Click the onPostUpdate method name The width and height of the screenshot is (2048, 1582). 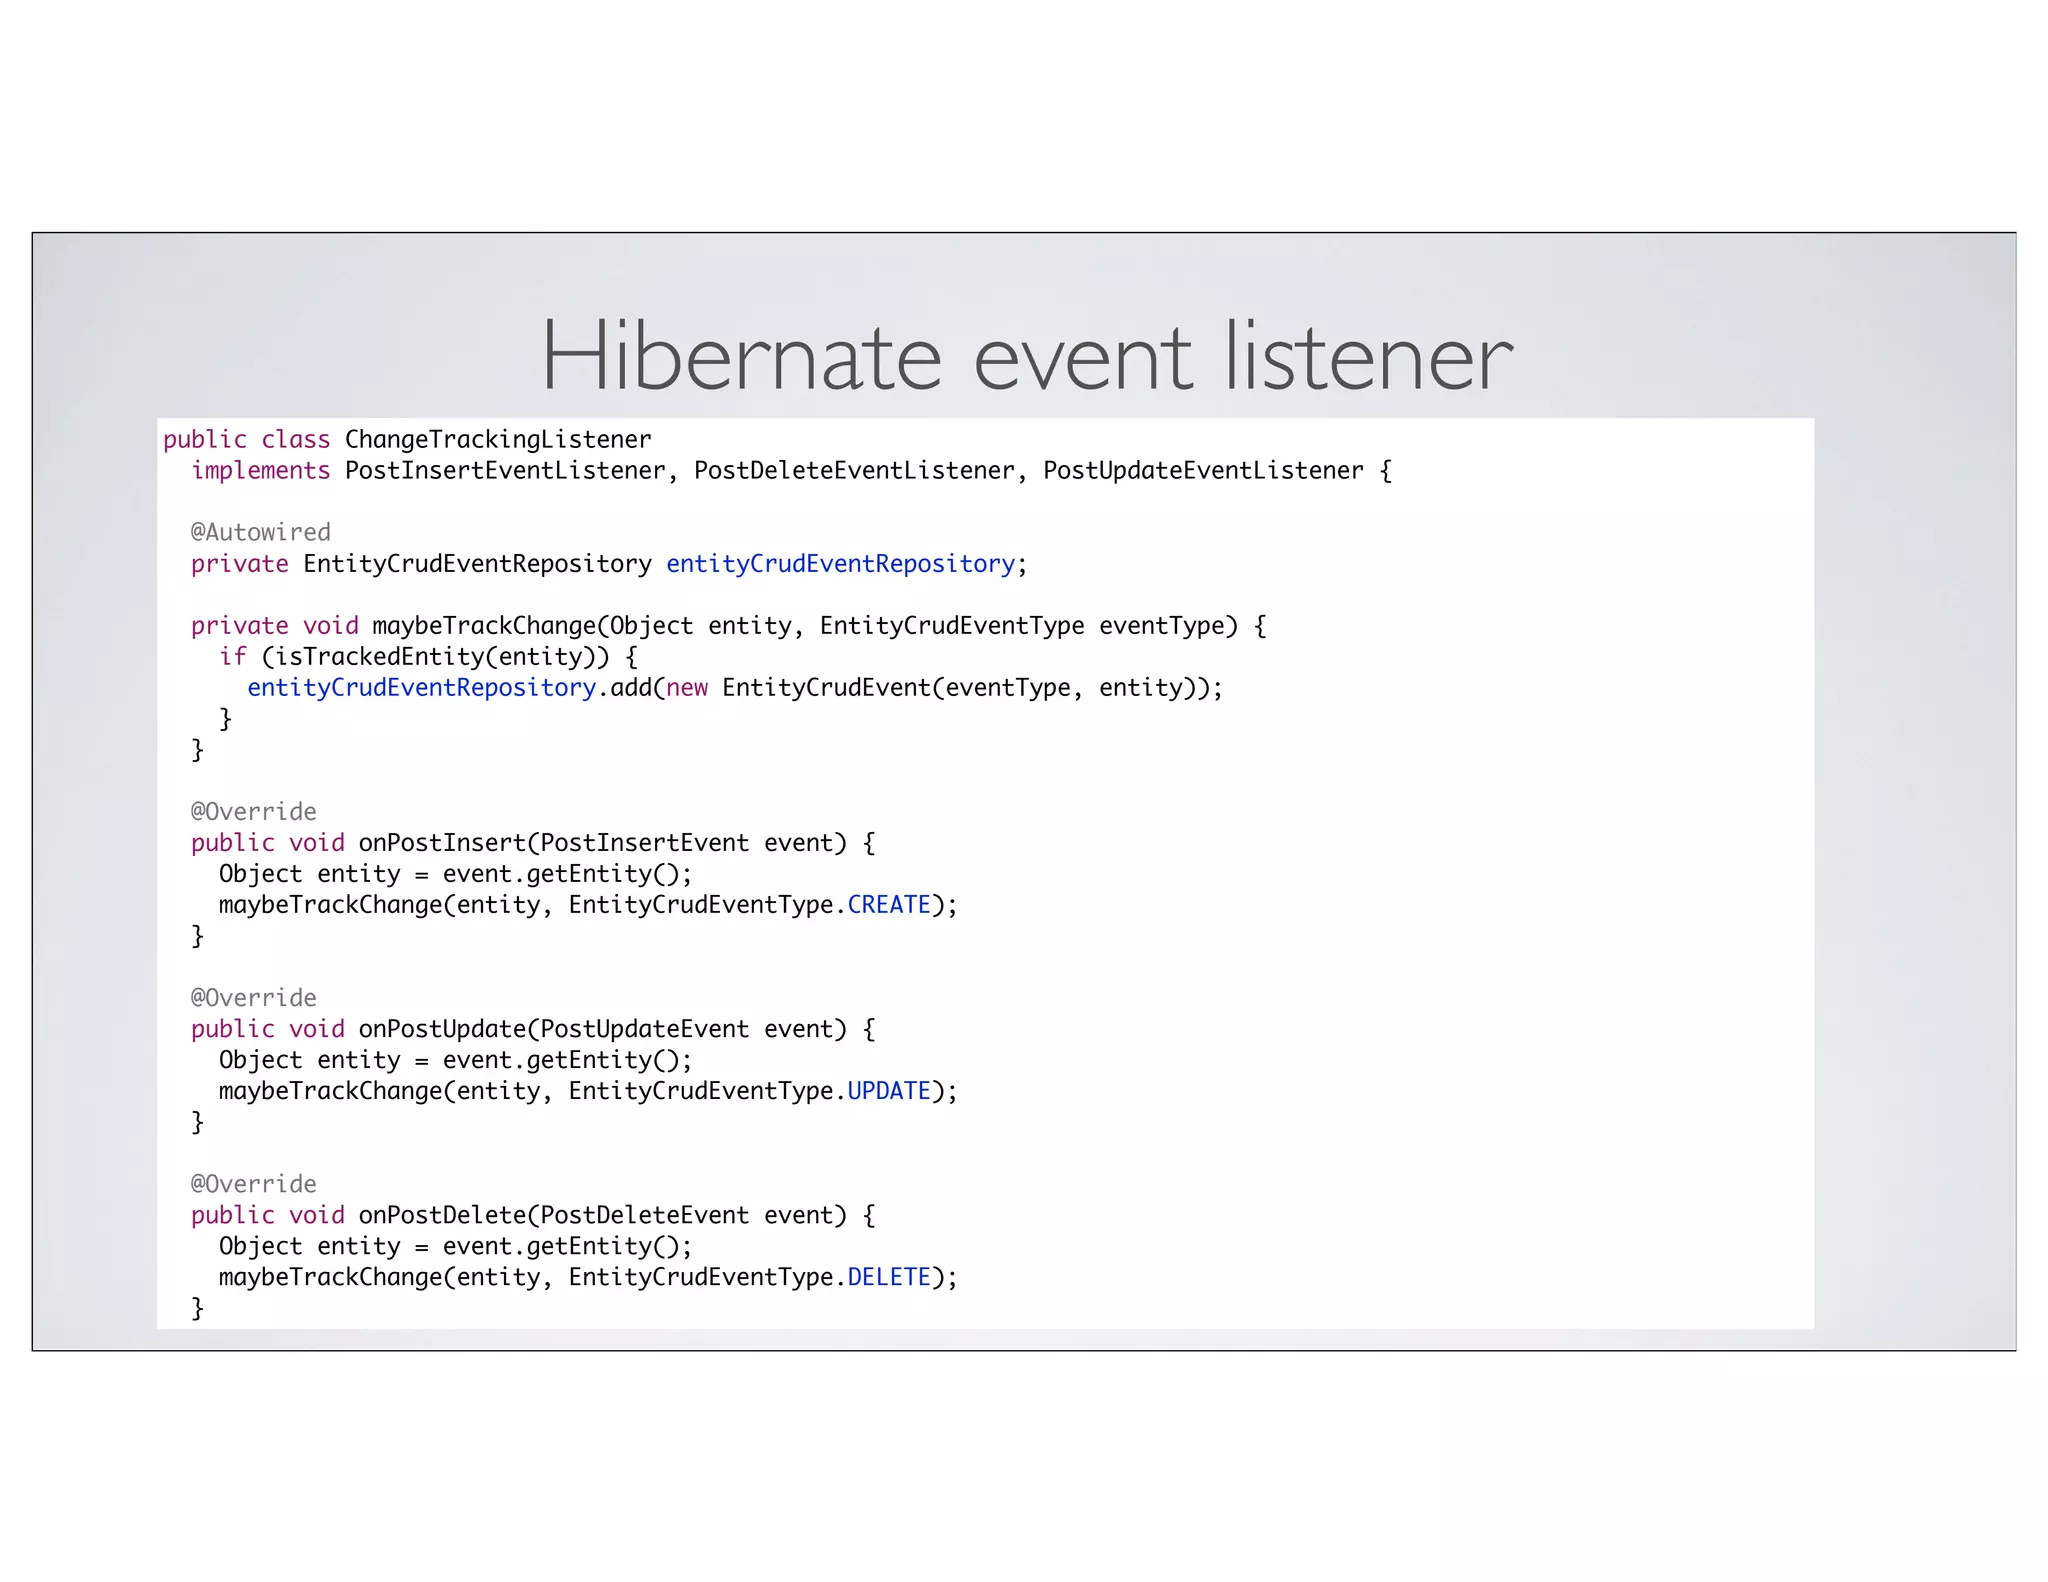click(442, 1029)
